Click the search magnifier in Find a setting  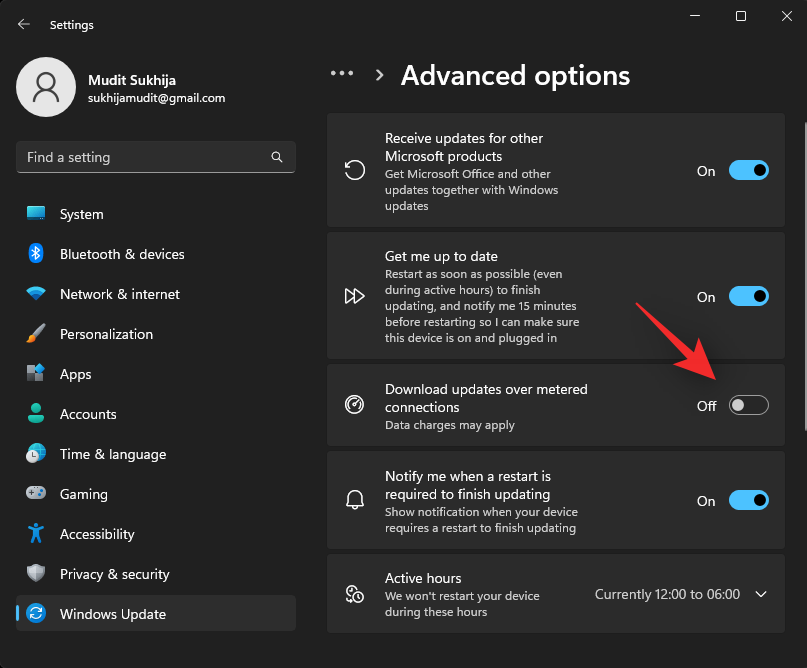tap(276, 157)
